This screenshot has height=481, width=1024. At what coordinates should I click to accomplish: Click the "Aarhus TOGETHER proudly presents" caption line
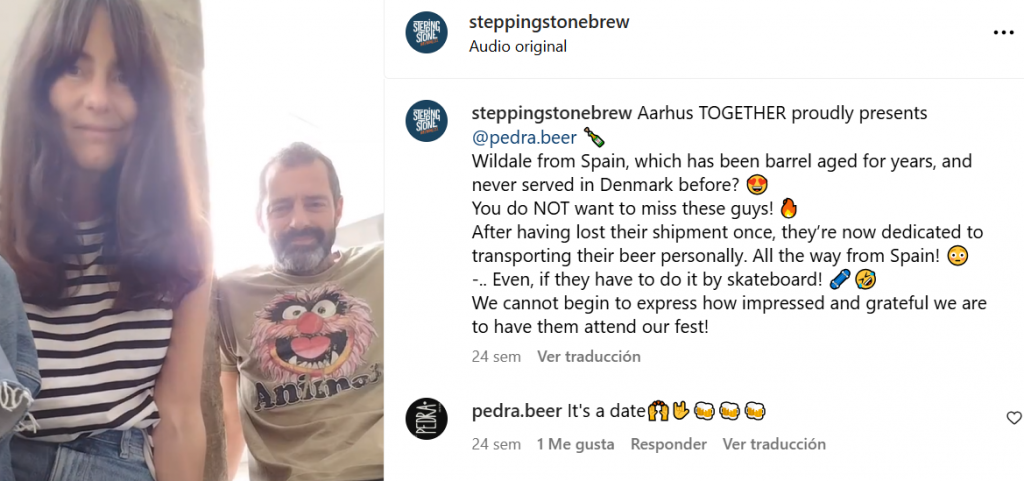click(782, 114)
